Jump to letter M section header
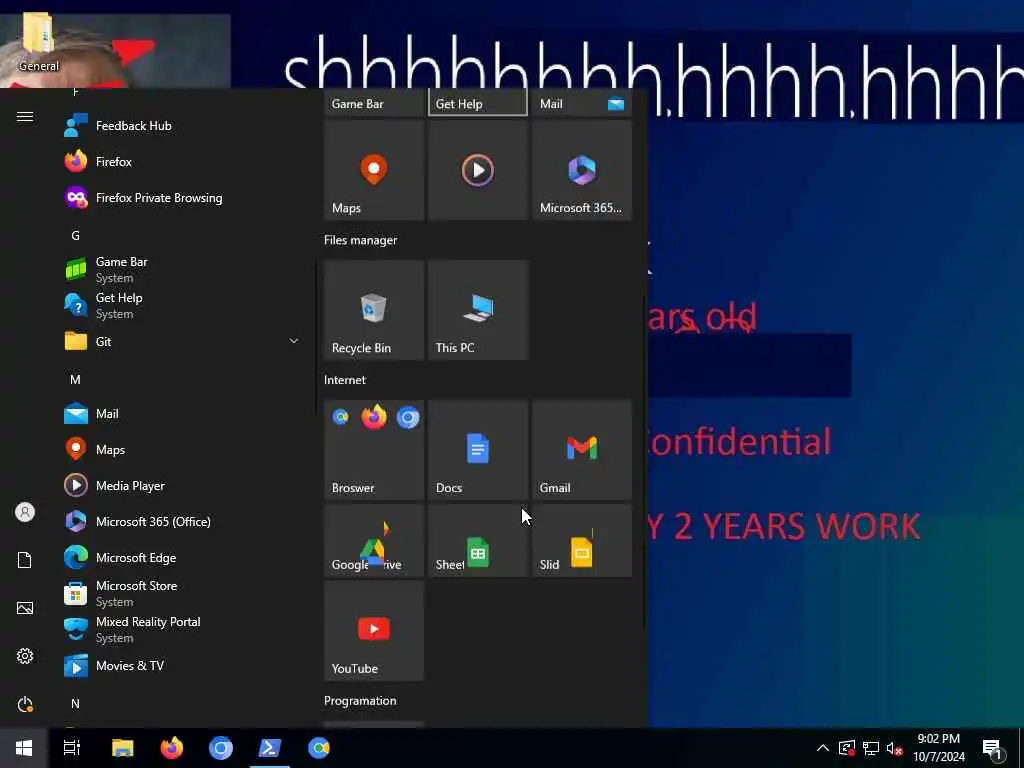Viewport: 1024px width, 768px height. (75, 379)
